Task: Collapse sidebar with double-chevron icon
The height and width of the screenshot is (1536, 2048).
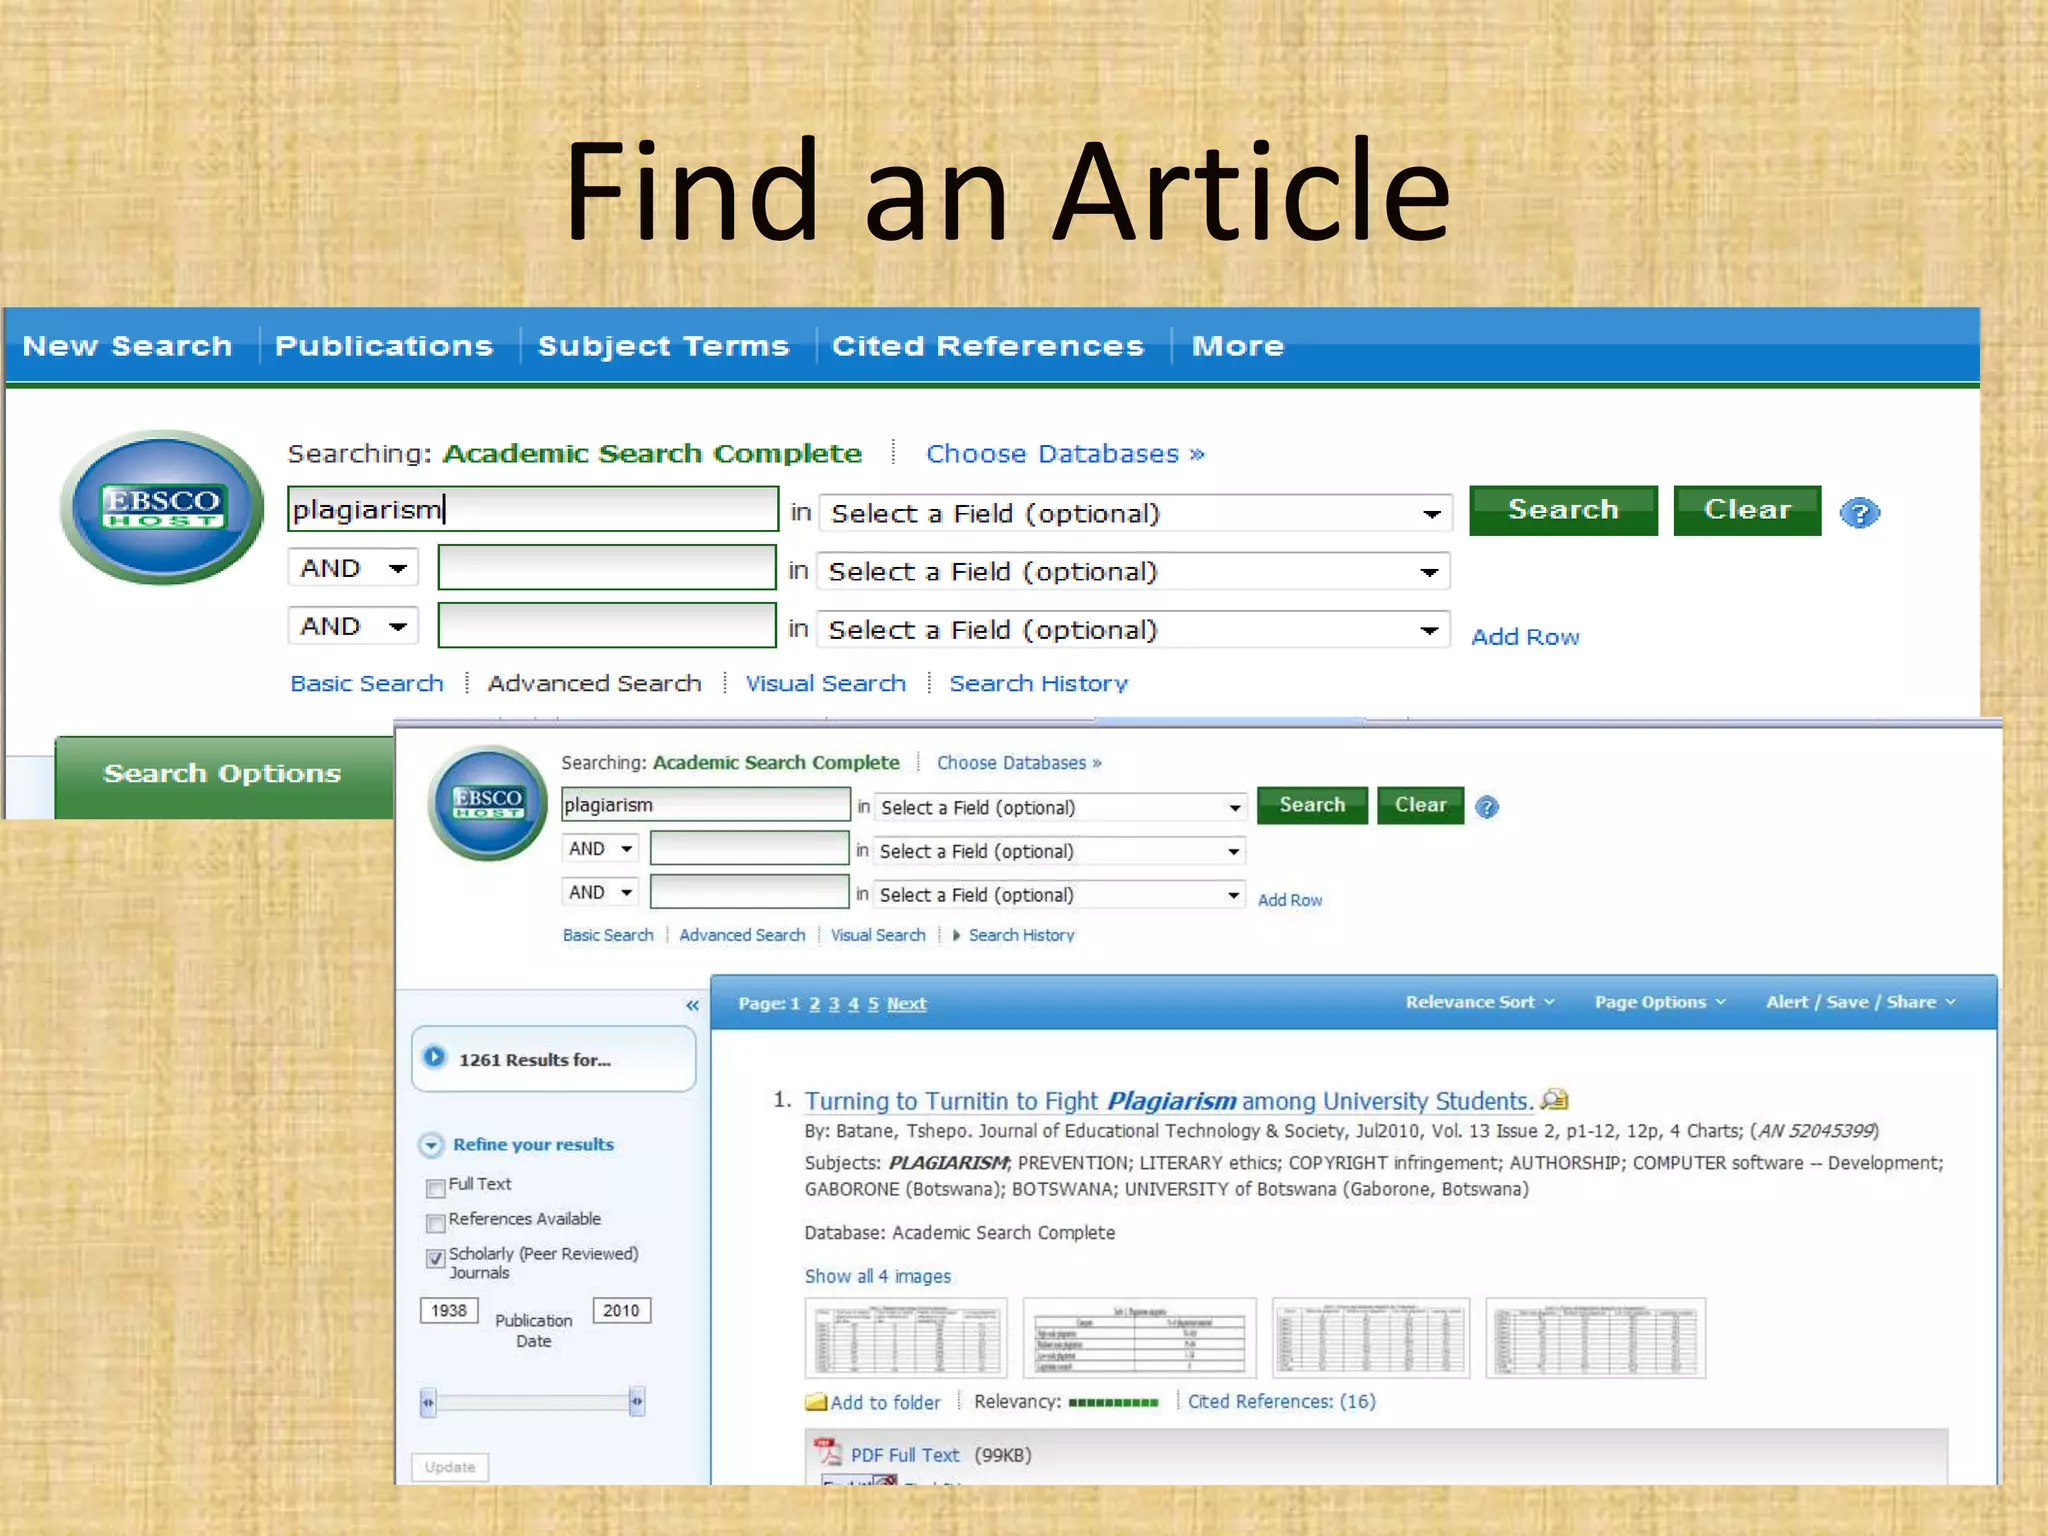Action: coord(692,1005)
